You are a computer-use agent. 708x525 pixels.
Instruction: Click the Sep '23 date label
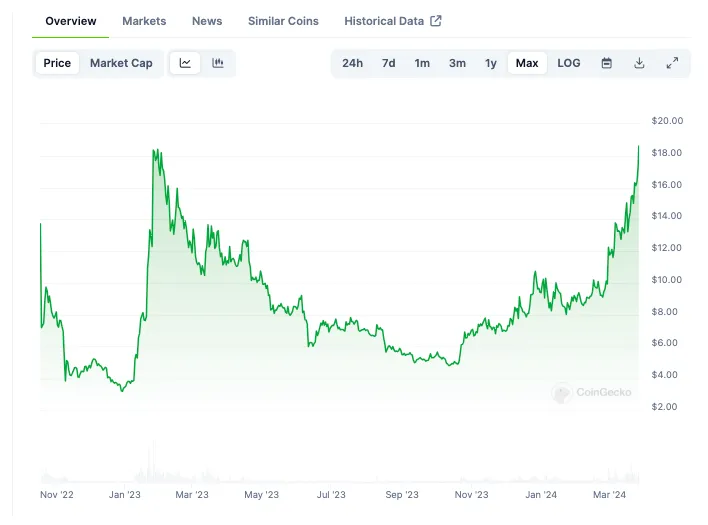[402, 495]
